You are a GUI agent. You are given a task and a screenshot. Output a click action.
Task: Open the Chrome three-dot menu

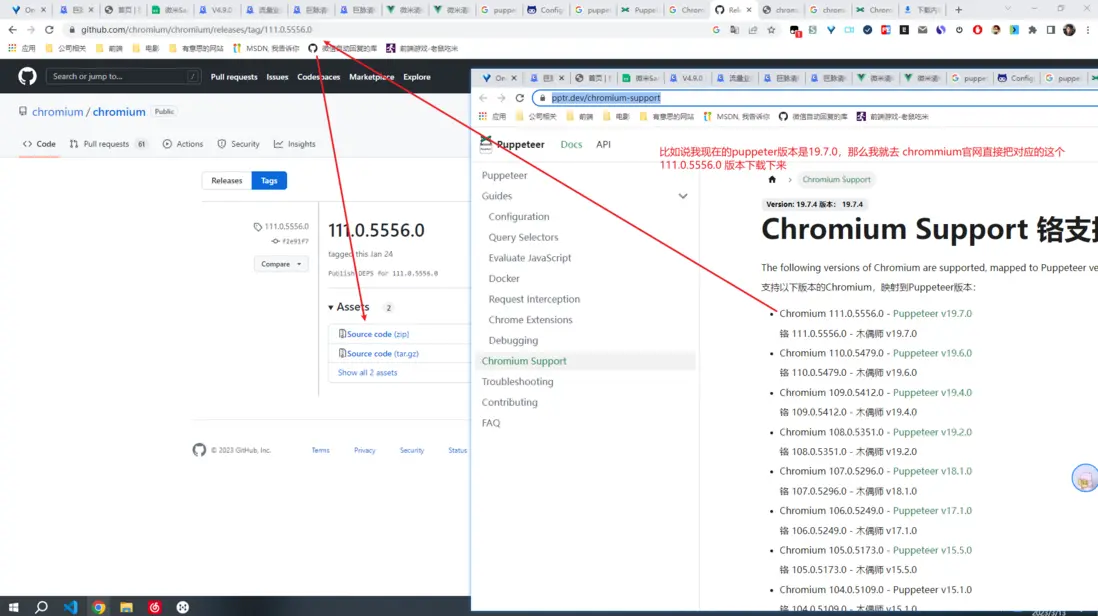point(1087,30)
